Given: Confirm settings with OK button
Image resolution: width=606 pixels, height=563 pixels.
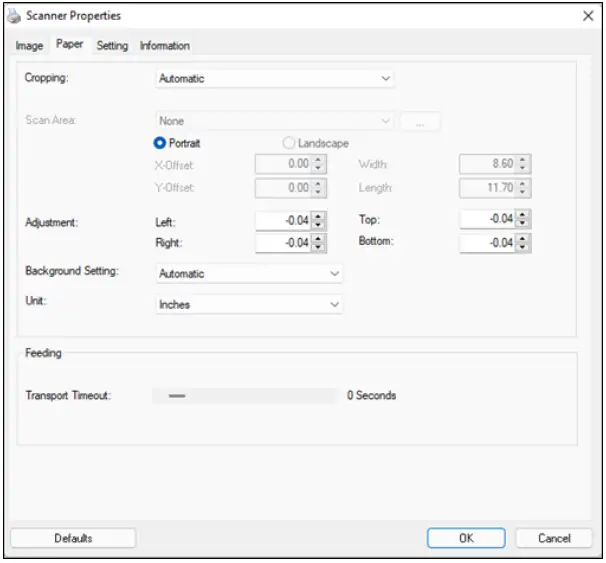Looking at the screenshot, I should pyautogui.click(x=466, y=538).
